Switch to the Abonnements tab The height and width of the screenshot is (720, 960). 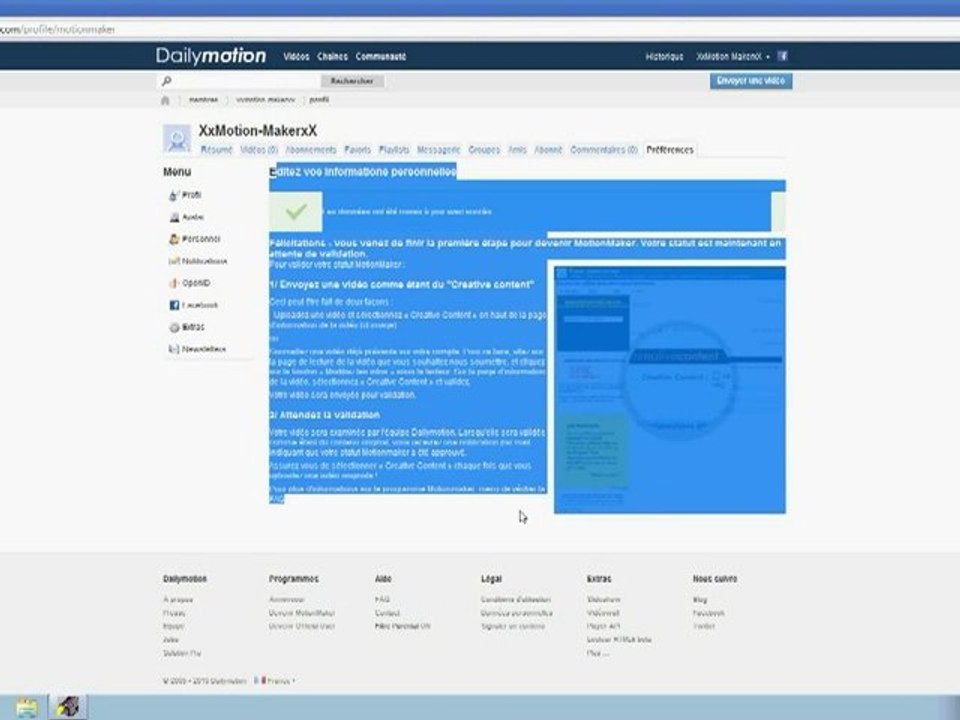(x=311, y=149)
